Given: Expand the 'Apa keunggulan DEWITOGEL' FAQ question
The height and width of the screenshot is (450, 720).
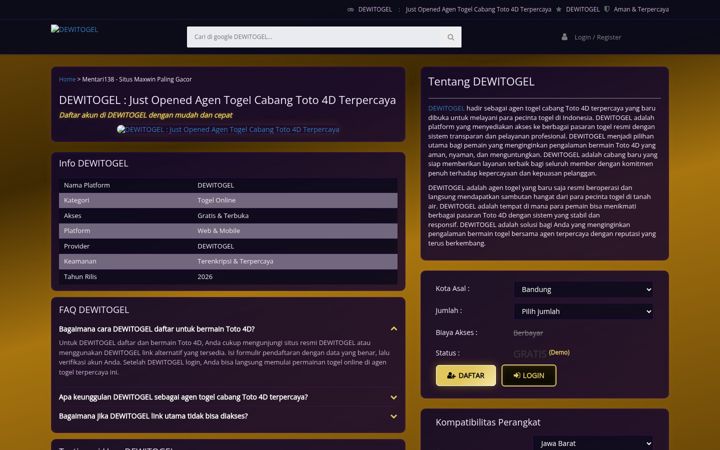Looking at the screenshot, I should 228,397.
